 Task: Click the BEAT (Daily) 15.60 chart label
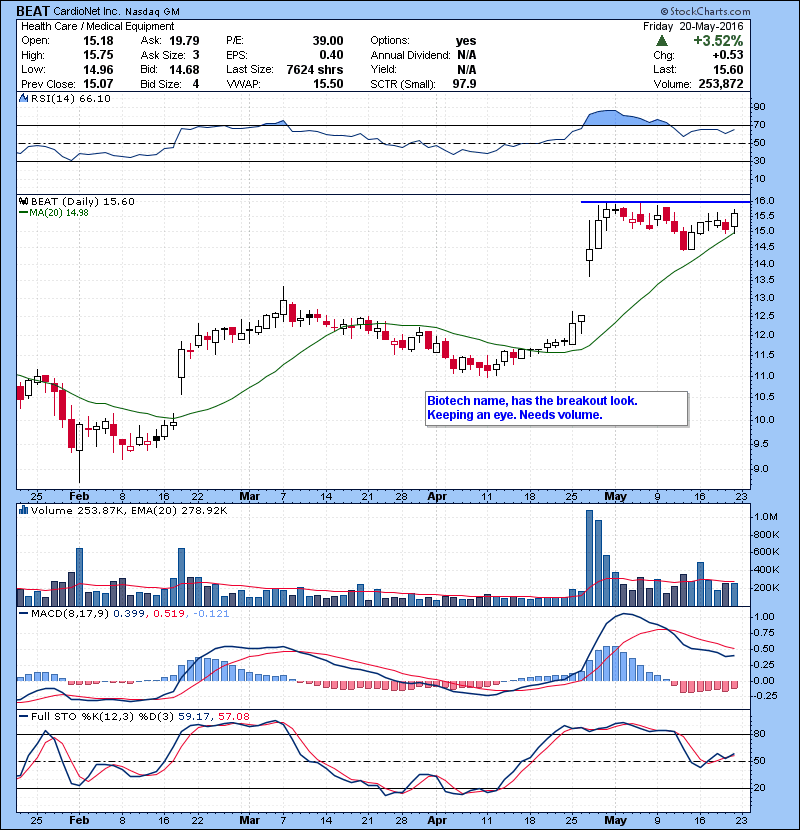(x=83, y=201)
